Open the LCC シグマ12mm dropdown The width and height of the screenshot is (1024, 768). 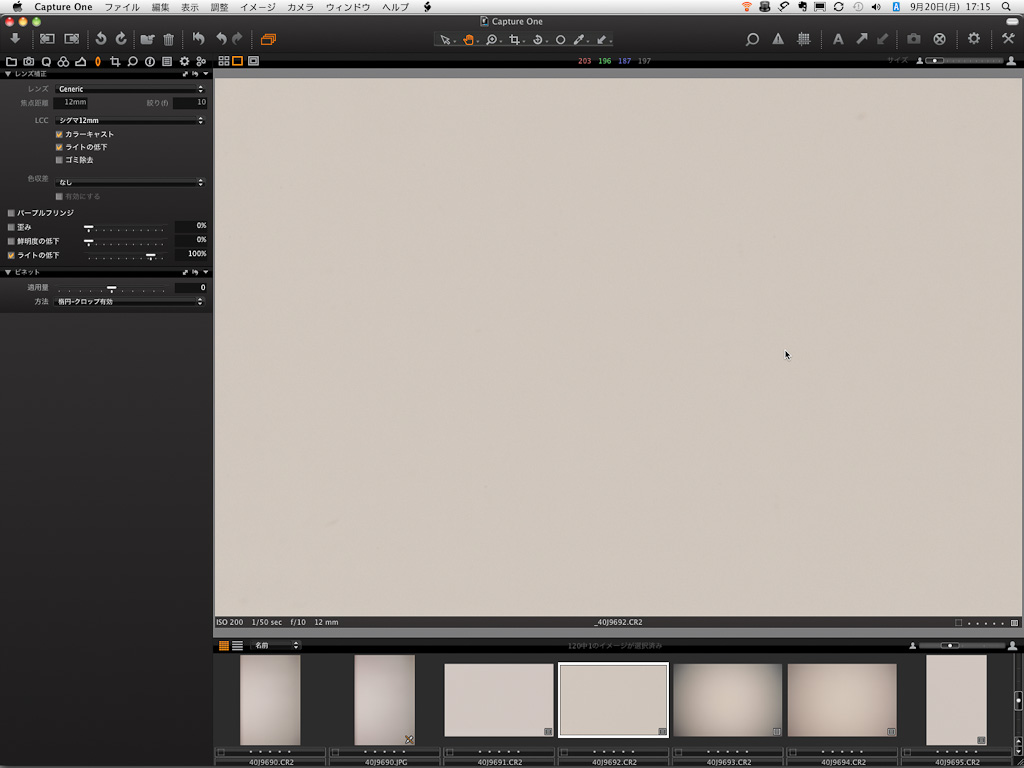130,120
